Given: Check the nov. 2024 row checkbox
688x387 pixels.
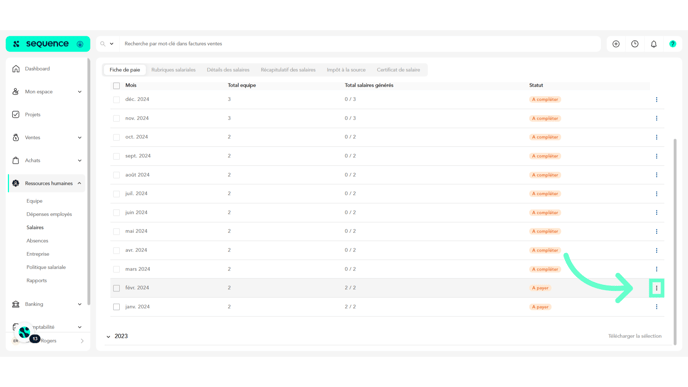Looking at the screenshot, I should click(x=116, y=118).
